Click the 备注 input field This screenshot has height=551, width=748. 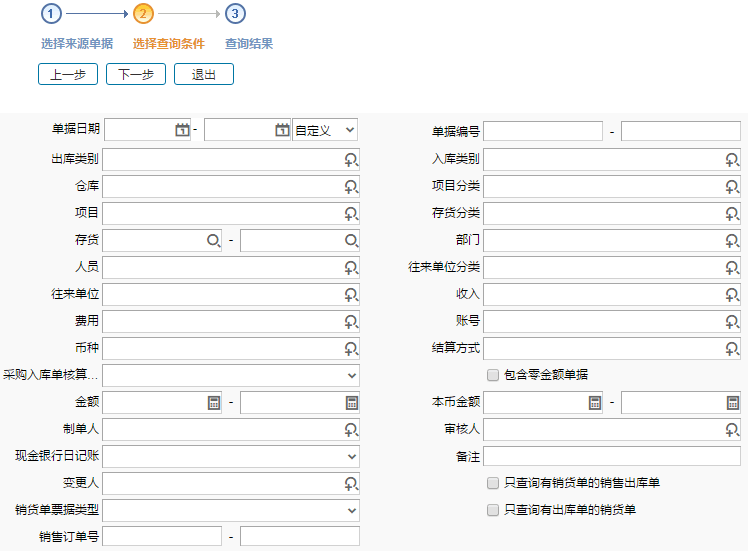click(x=612, y=457)
